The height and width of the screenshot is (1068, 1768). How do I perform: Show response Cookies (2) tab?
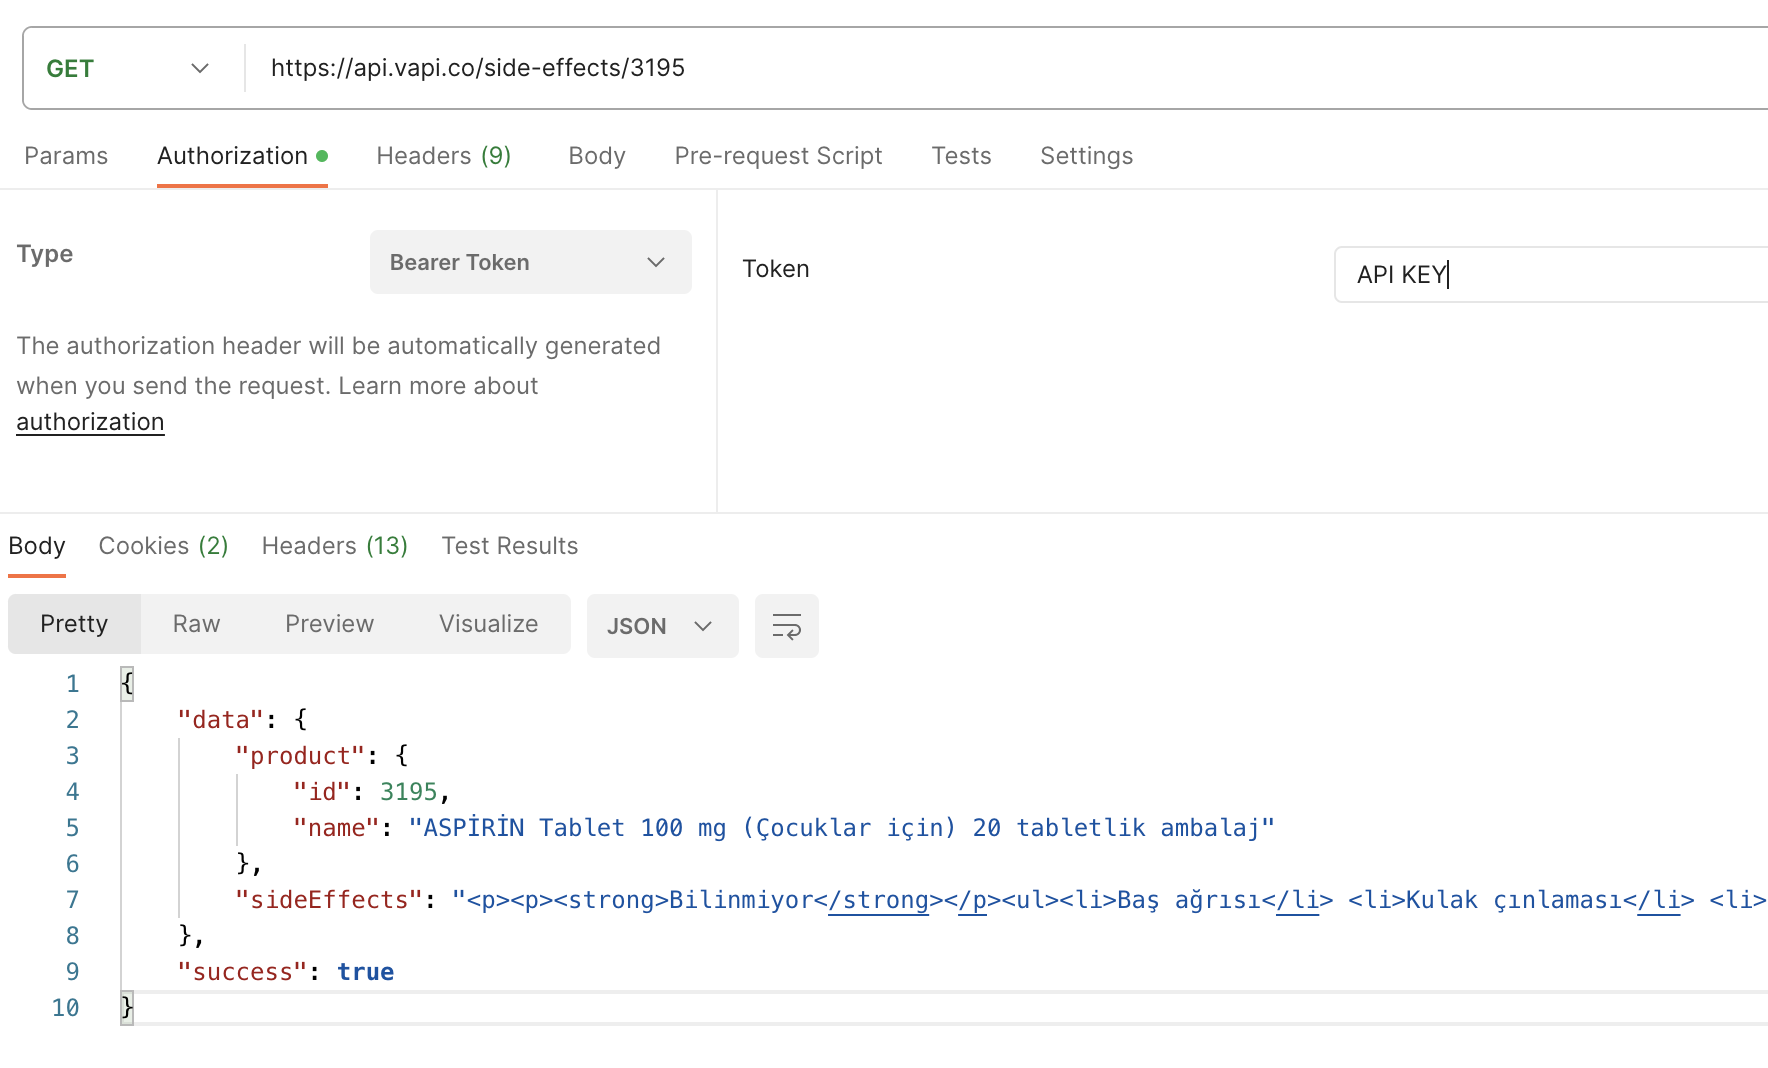coord(164,546)
